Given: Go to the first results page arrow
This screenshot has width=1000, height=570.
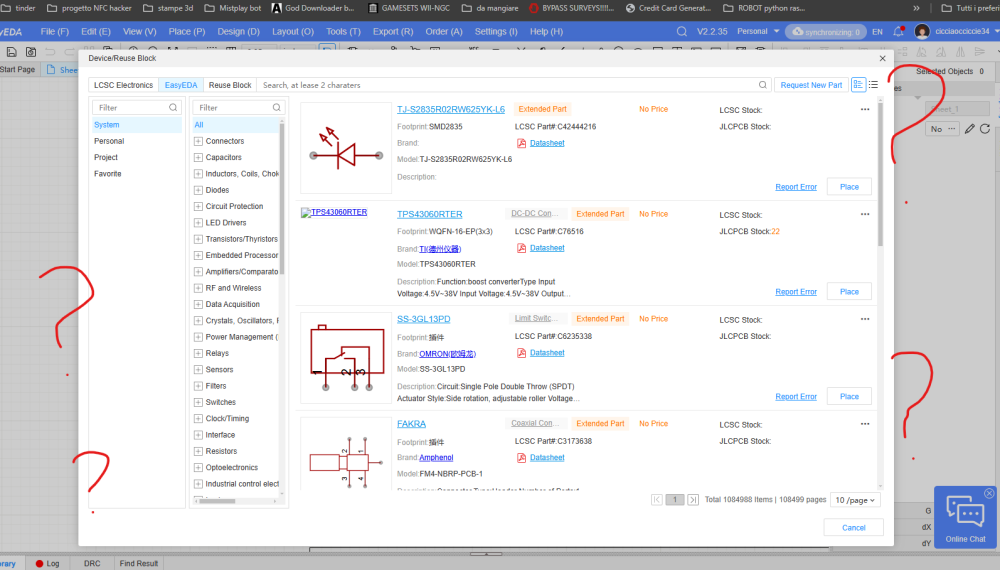Looking at the screenshot, I should [x=657, y=500].
